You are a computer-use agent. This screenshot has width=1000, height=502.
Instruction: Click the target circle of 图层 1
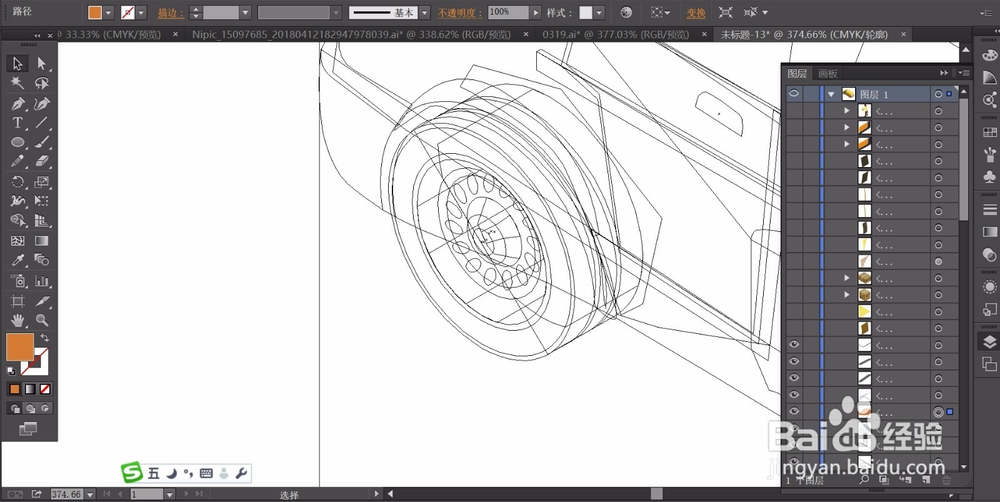point(938,94)
